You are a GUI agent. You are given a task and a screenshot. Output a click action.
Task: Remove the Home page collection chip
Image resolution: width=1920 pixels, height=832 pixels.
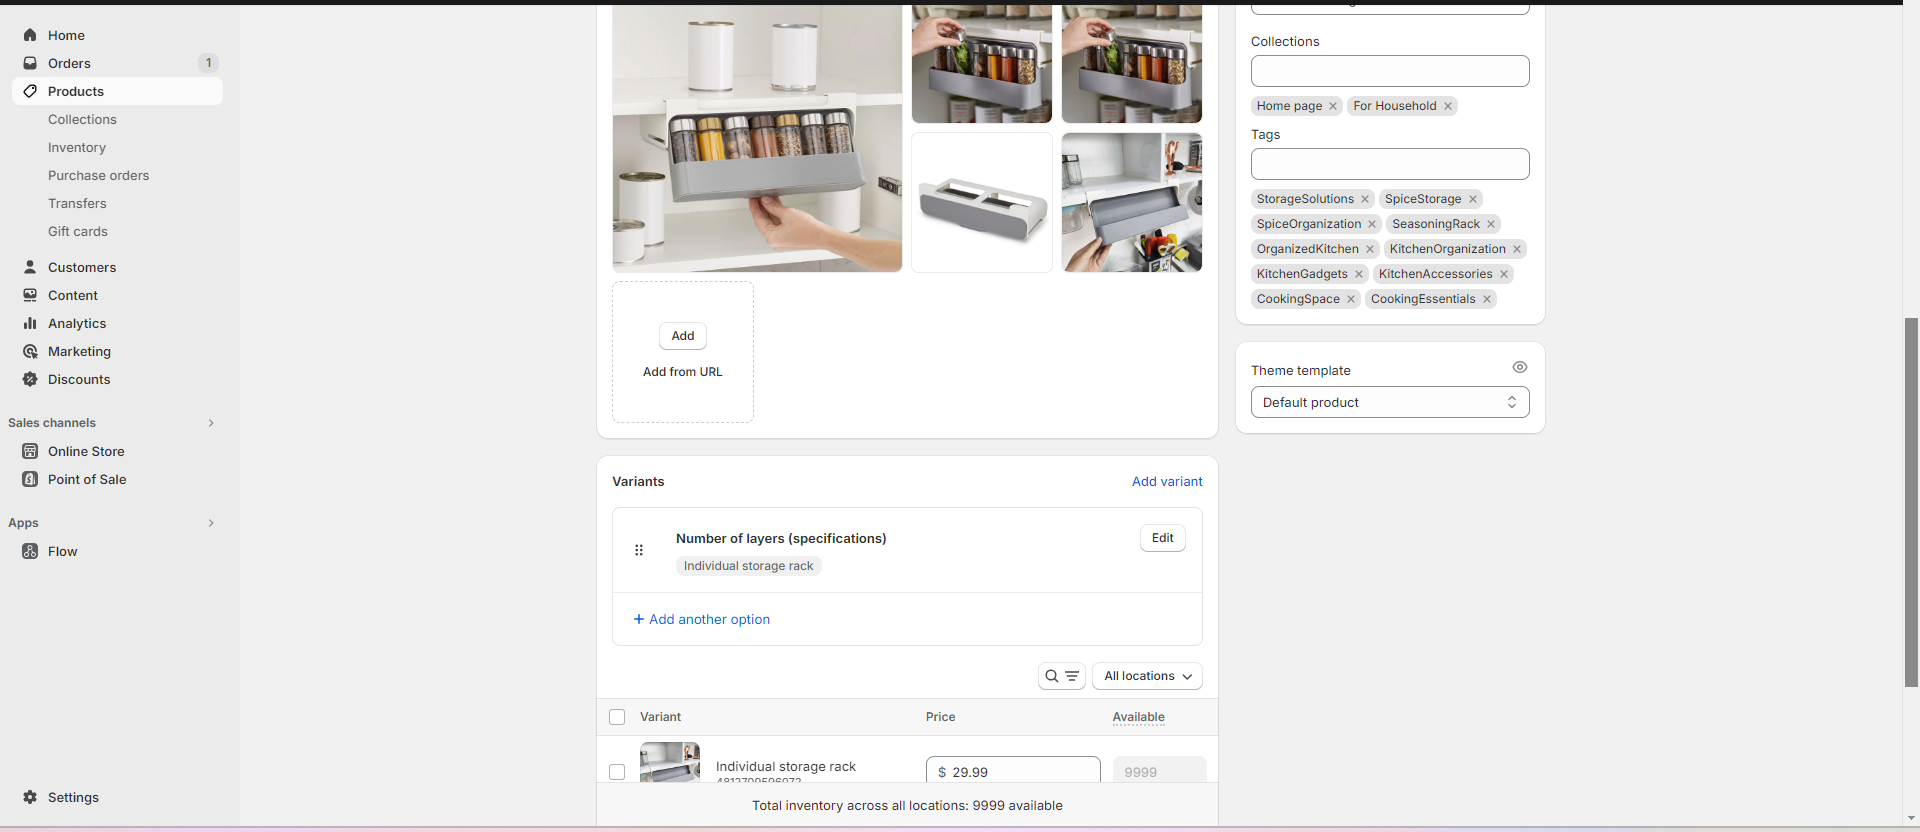coord(1333,106)
